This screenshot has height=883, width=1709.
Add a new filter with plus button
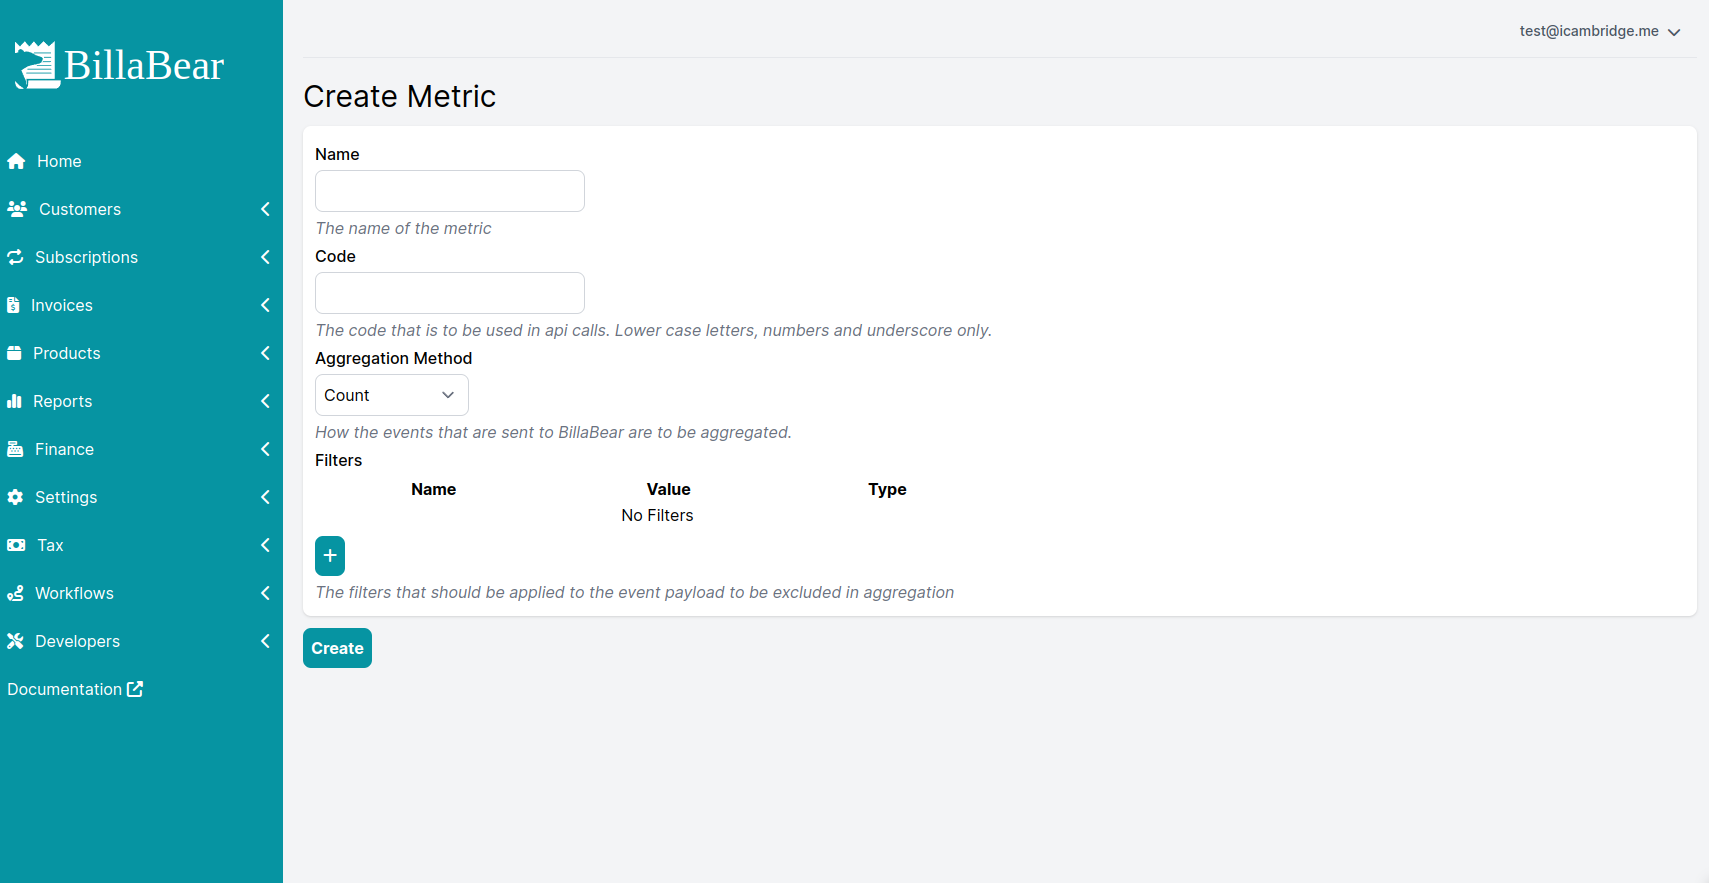(x=330, y=556)
